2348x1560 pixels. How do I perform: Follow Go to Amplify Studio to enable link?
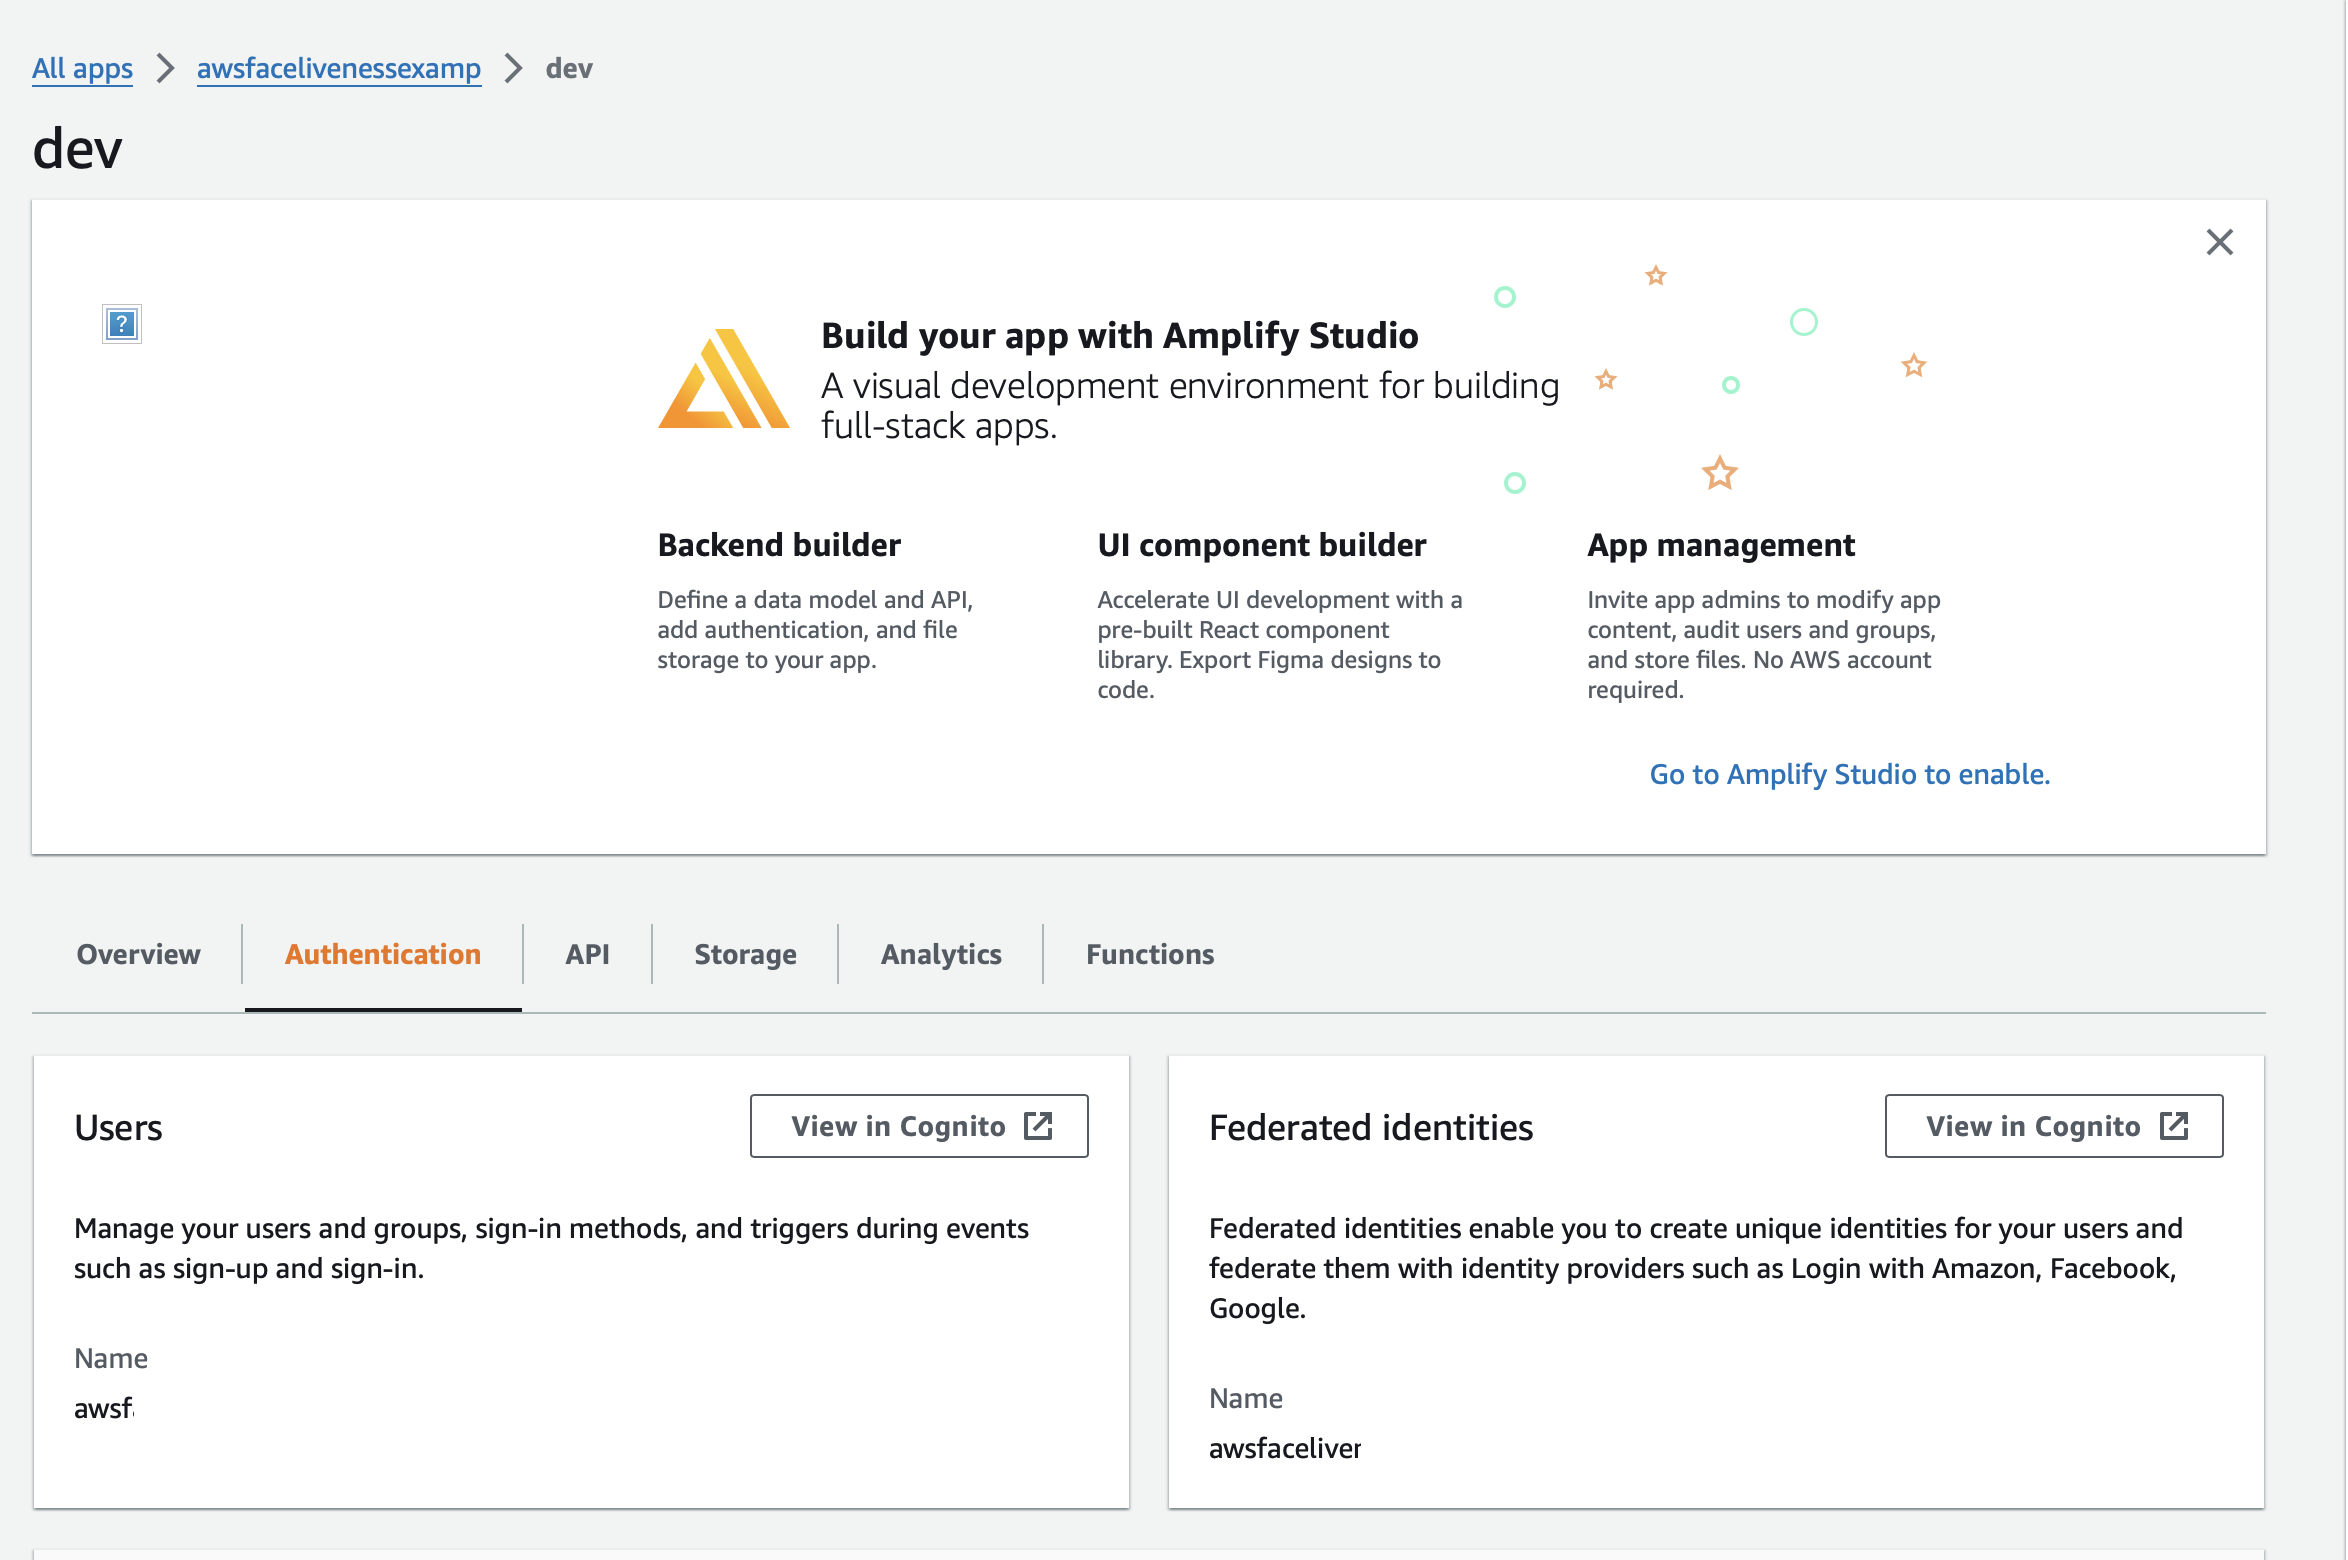pyautogui.click(x=1849, y=774)
